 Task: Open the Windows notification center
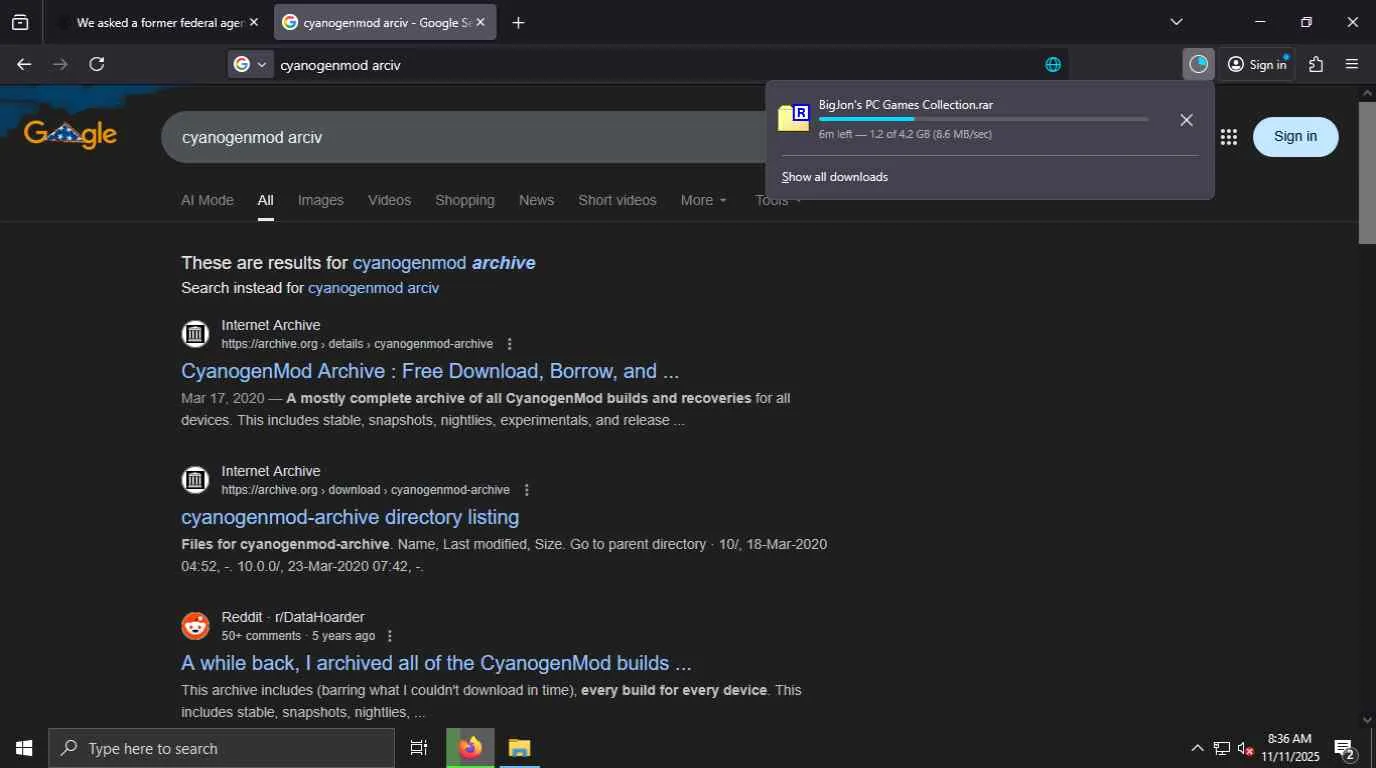click(1345, 748)
